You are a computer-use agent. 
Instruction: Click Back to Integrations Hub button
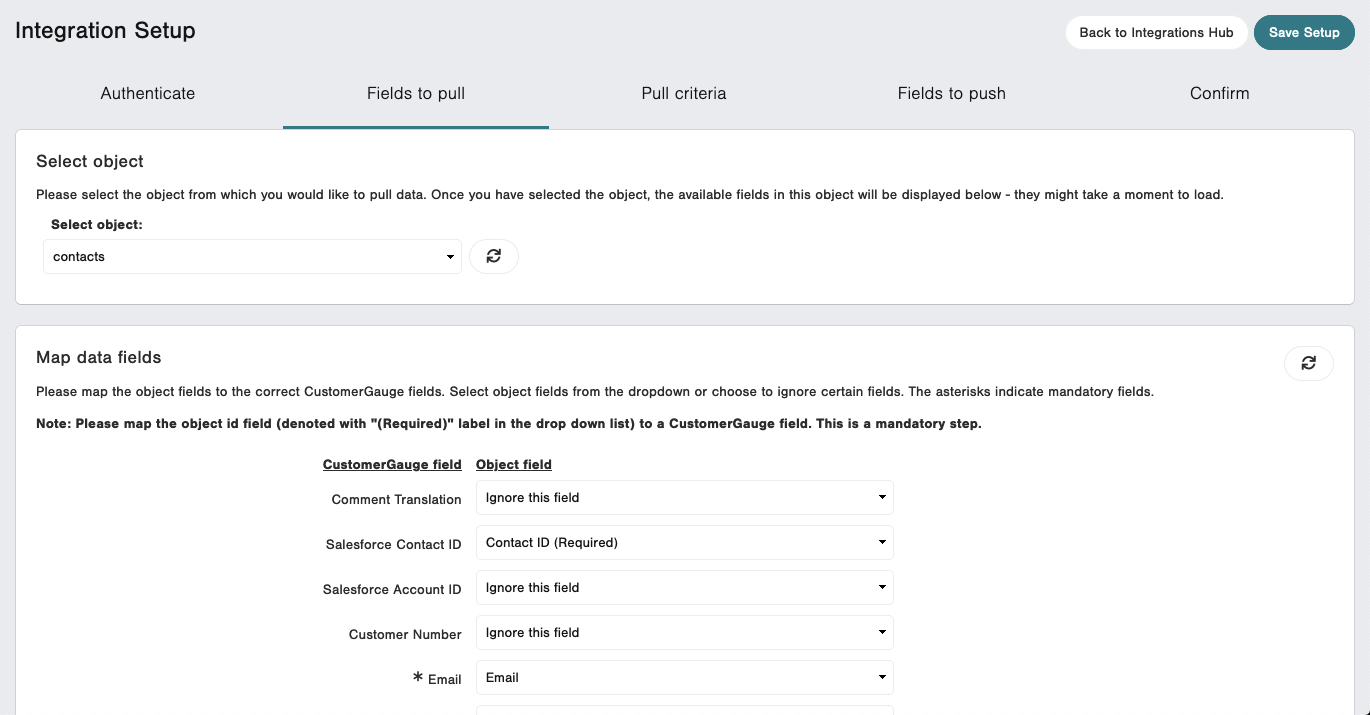(x=1157, y=32)
